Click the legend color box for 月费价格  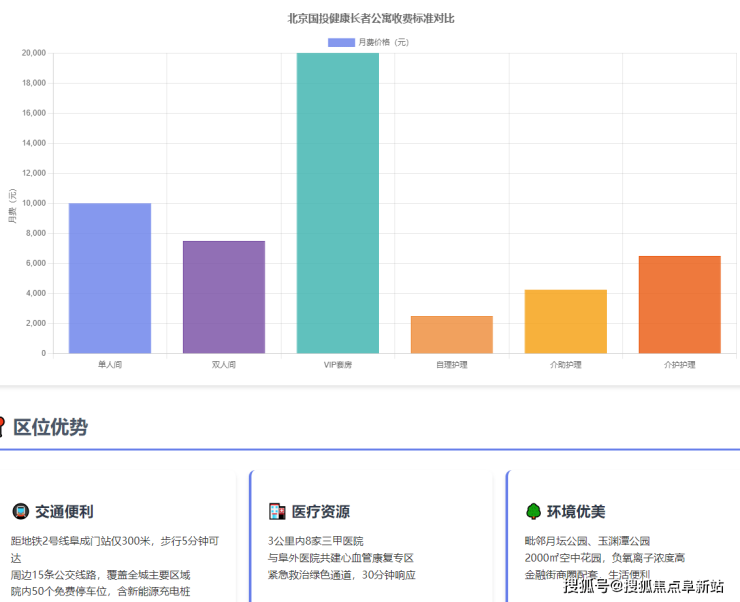point(341,42)
